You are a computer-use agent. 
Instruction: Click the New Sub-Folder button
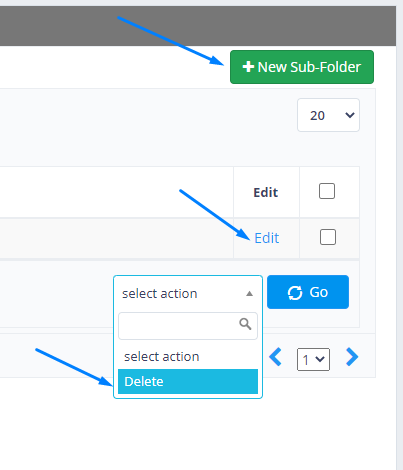302,67
